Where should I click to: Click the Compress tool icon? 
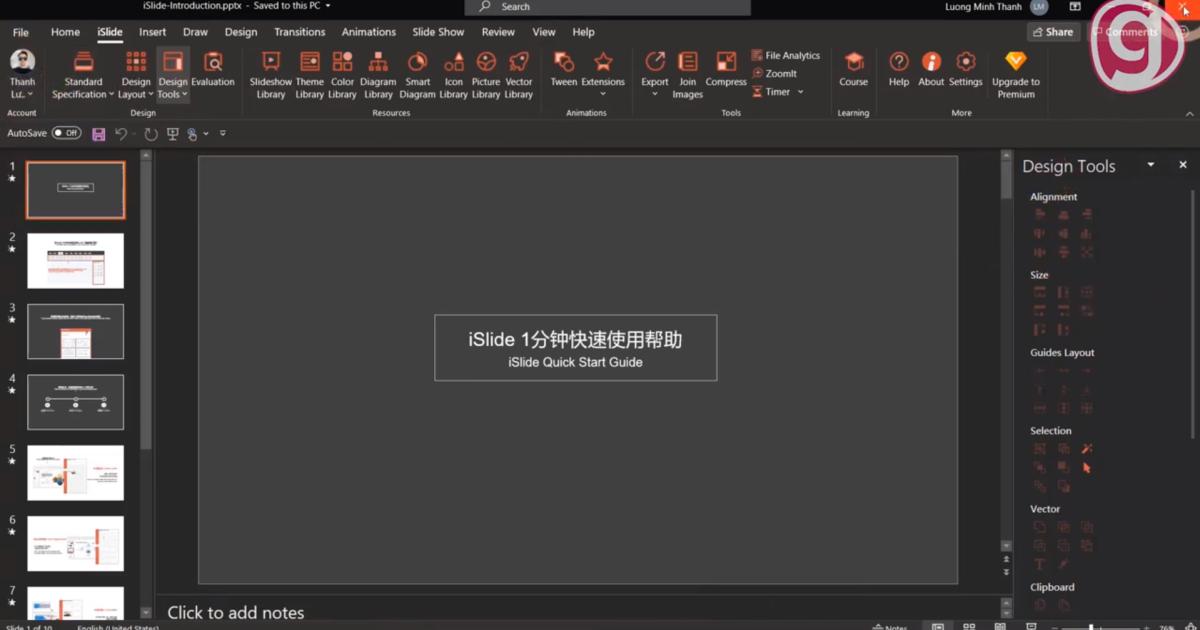[x=726, y=63]
